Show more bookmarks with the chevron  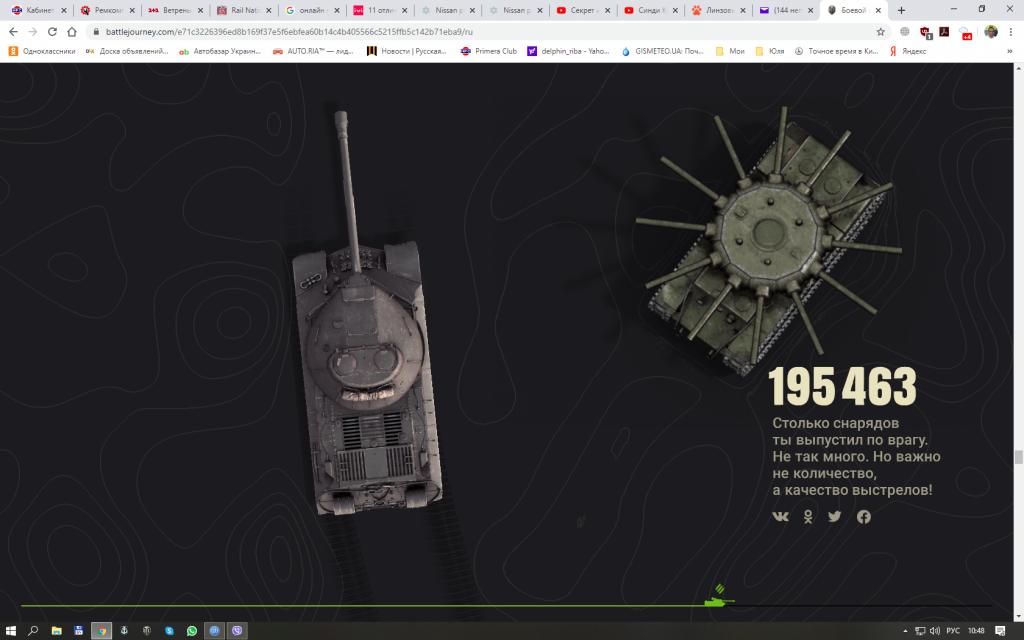pyautogui.click(x=1010, y=51)
